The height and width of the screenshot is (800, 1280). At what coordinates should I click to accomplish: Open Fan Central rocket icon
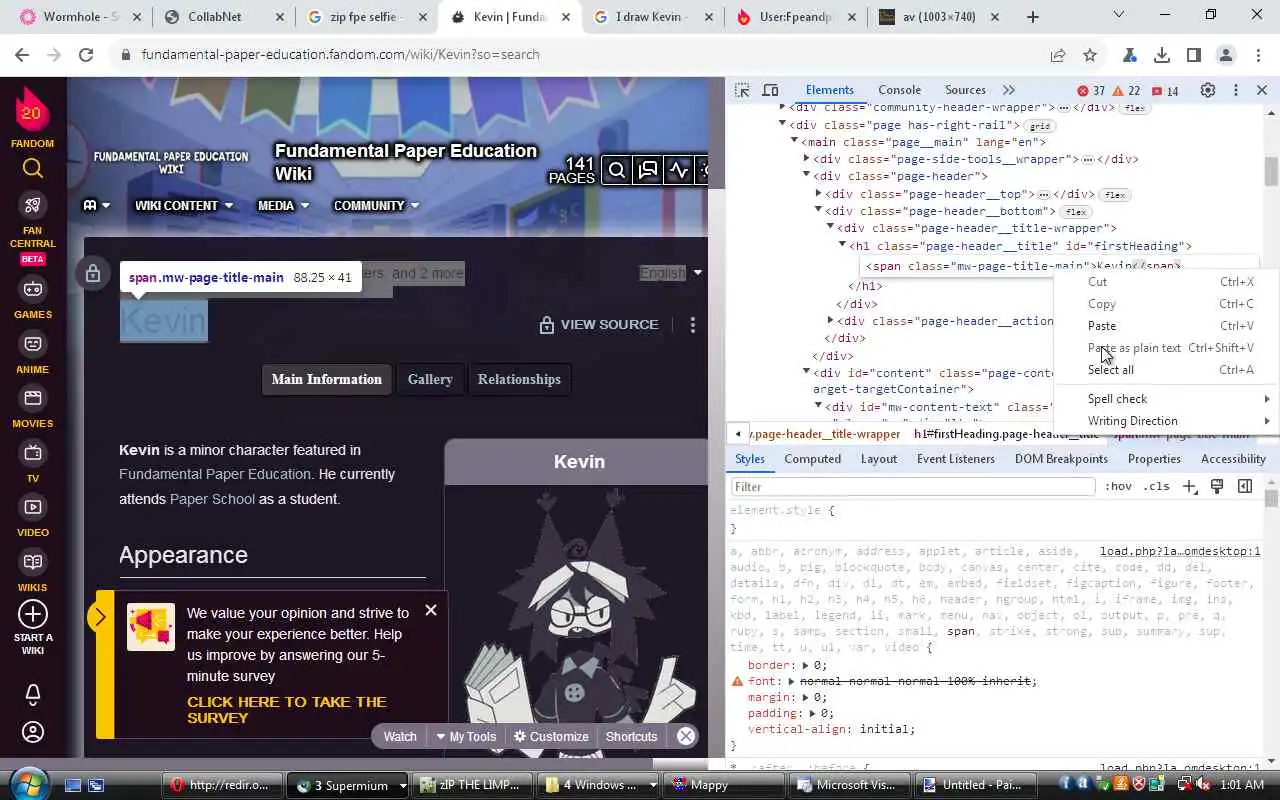pos(33,205)
